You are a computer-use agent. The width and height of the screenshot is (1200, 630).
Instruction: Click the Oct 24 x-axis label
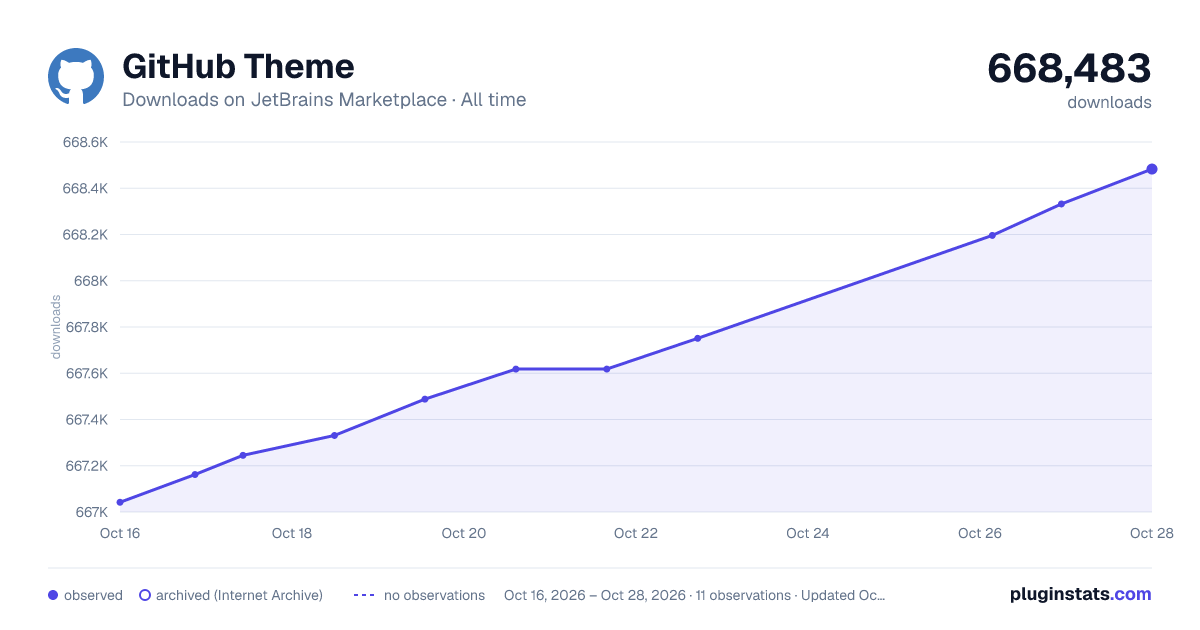pyautogui.click(x=808, y=533)
